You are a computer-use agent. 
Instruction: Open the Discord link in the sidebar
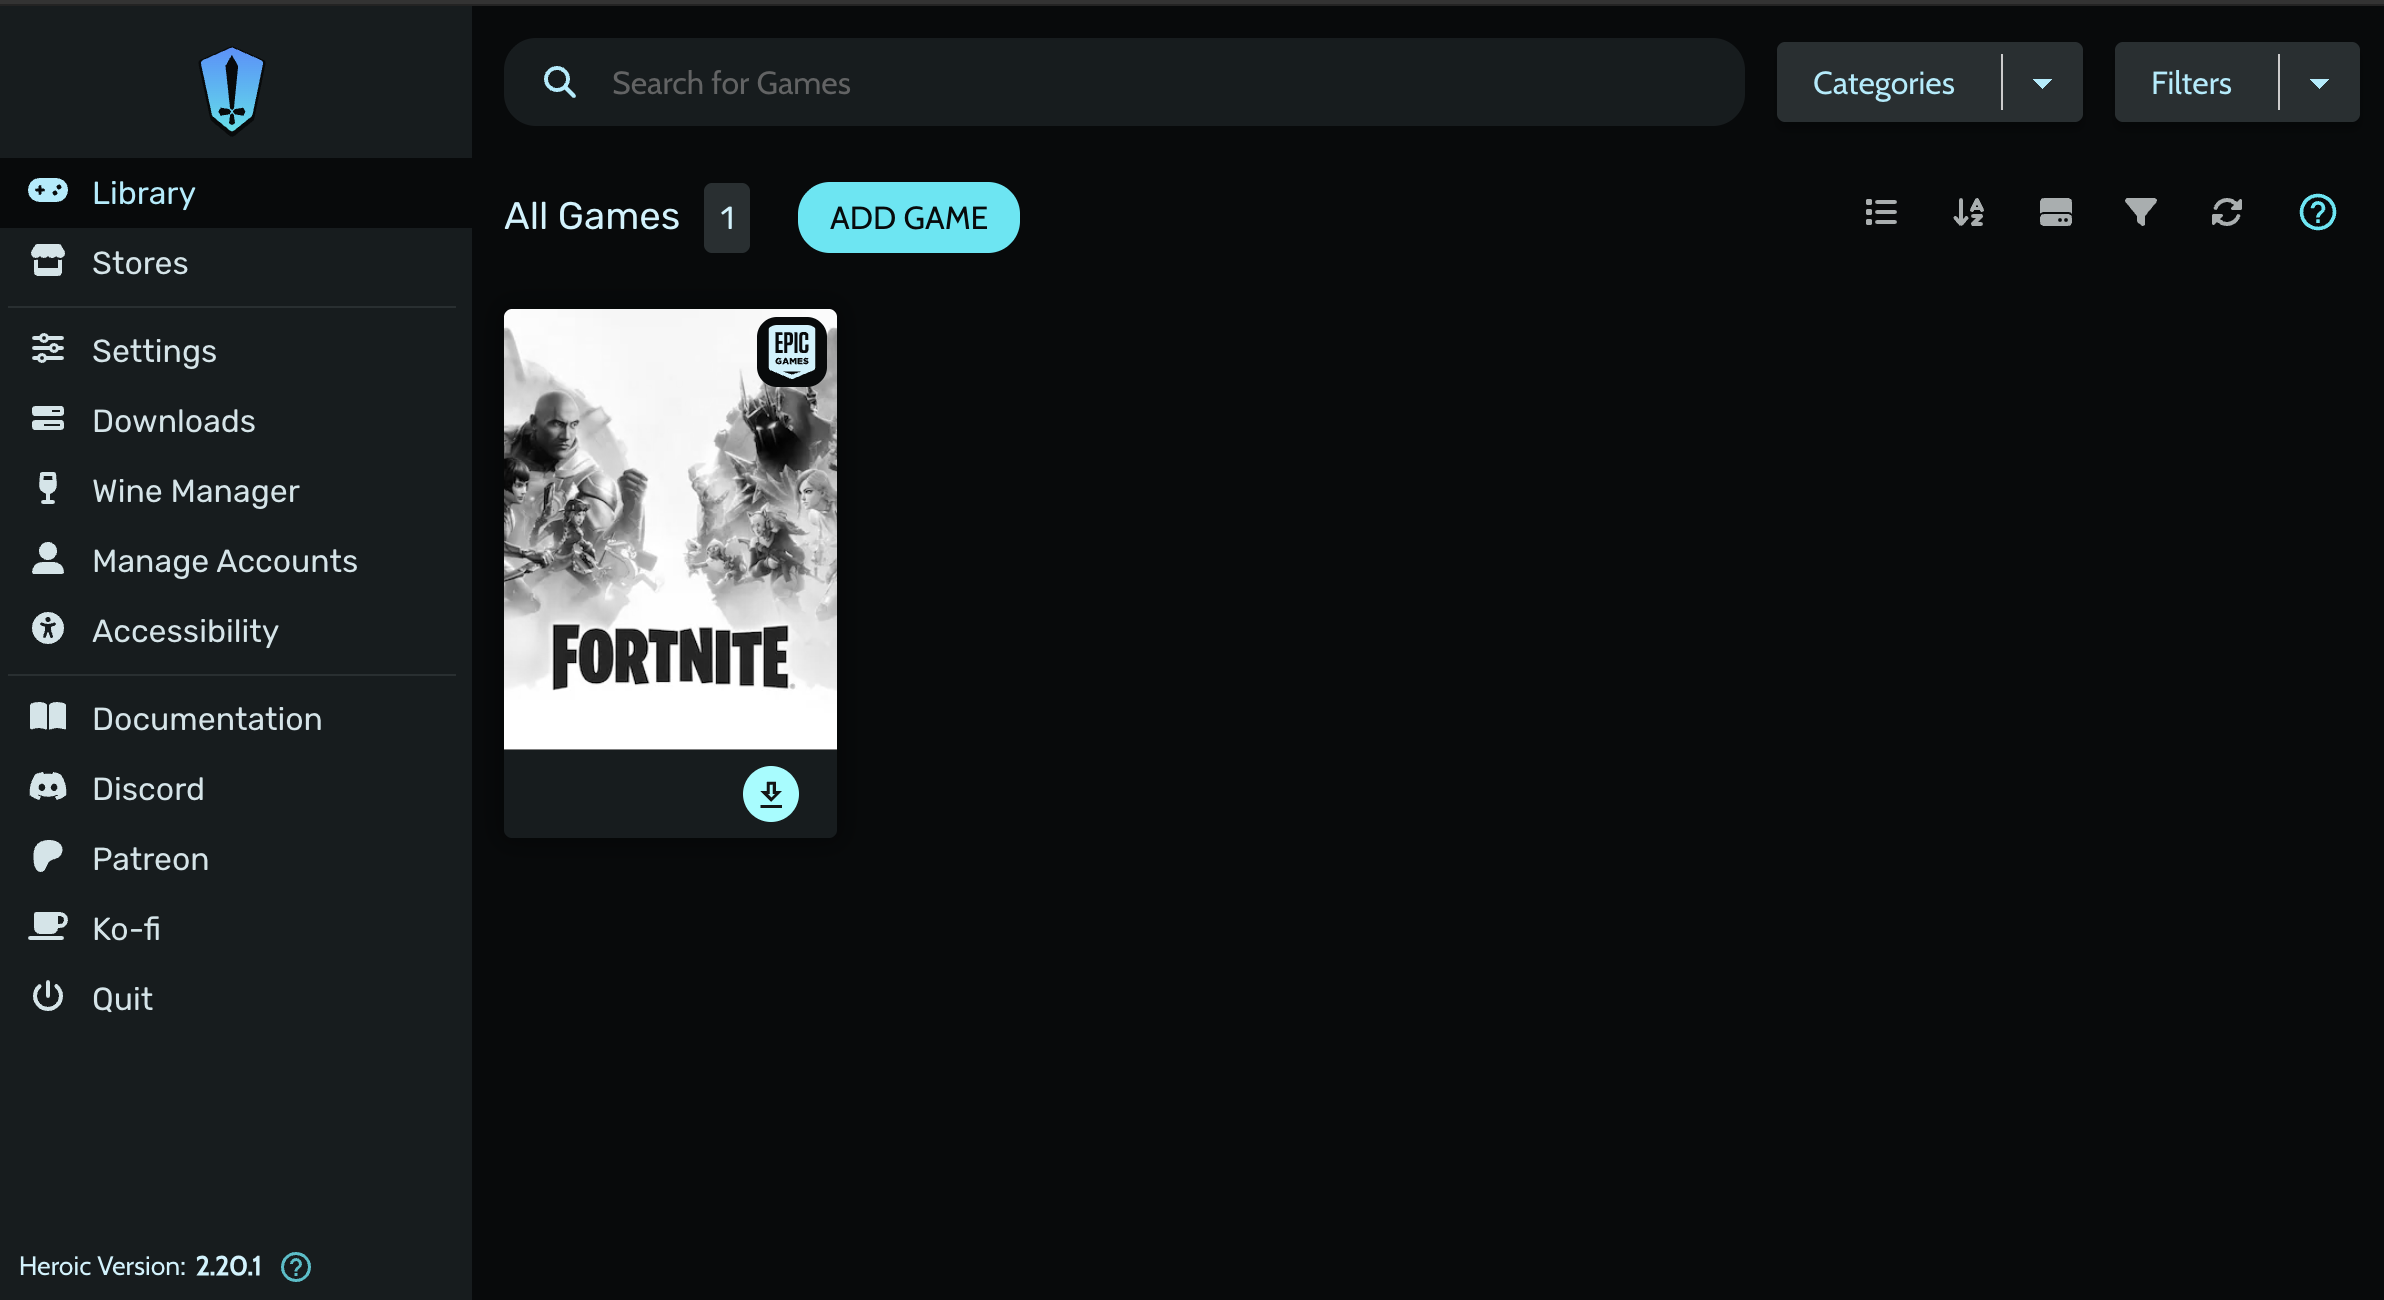tap(148, 788)
